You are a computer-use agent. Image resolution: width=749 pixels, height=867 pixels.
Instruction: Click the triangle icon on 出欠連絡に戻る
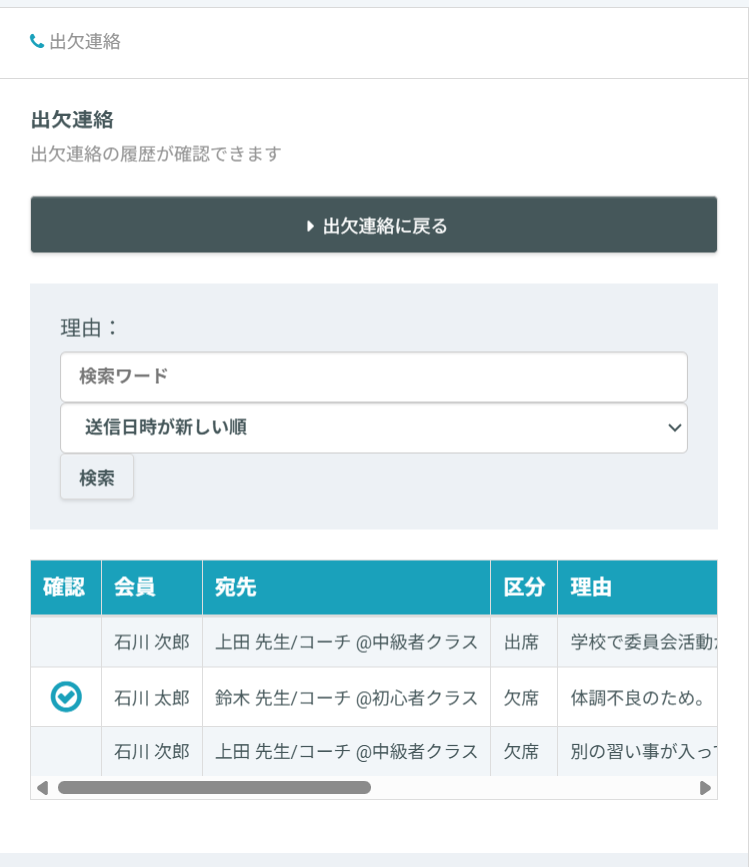click(310, 226)
